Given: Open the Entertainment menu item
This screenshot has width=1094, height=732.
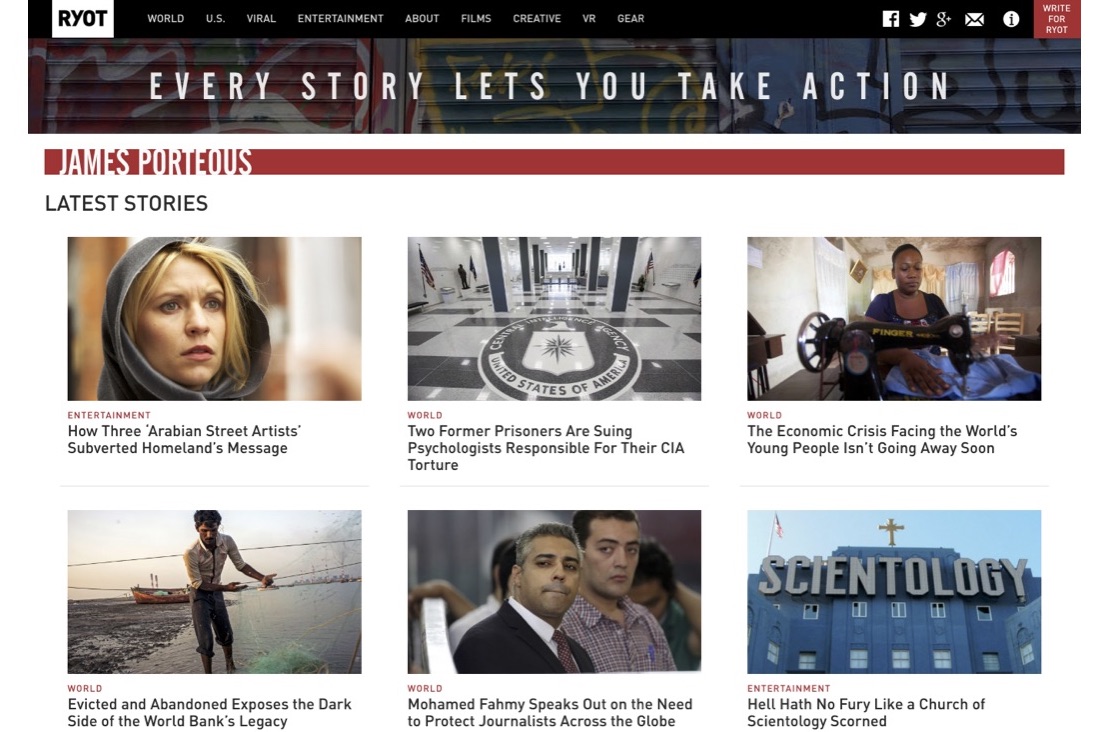Looking at the screenshot, I should [340, 19].
